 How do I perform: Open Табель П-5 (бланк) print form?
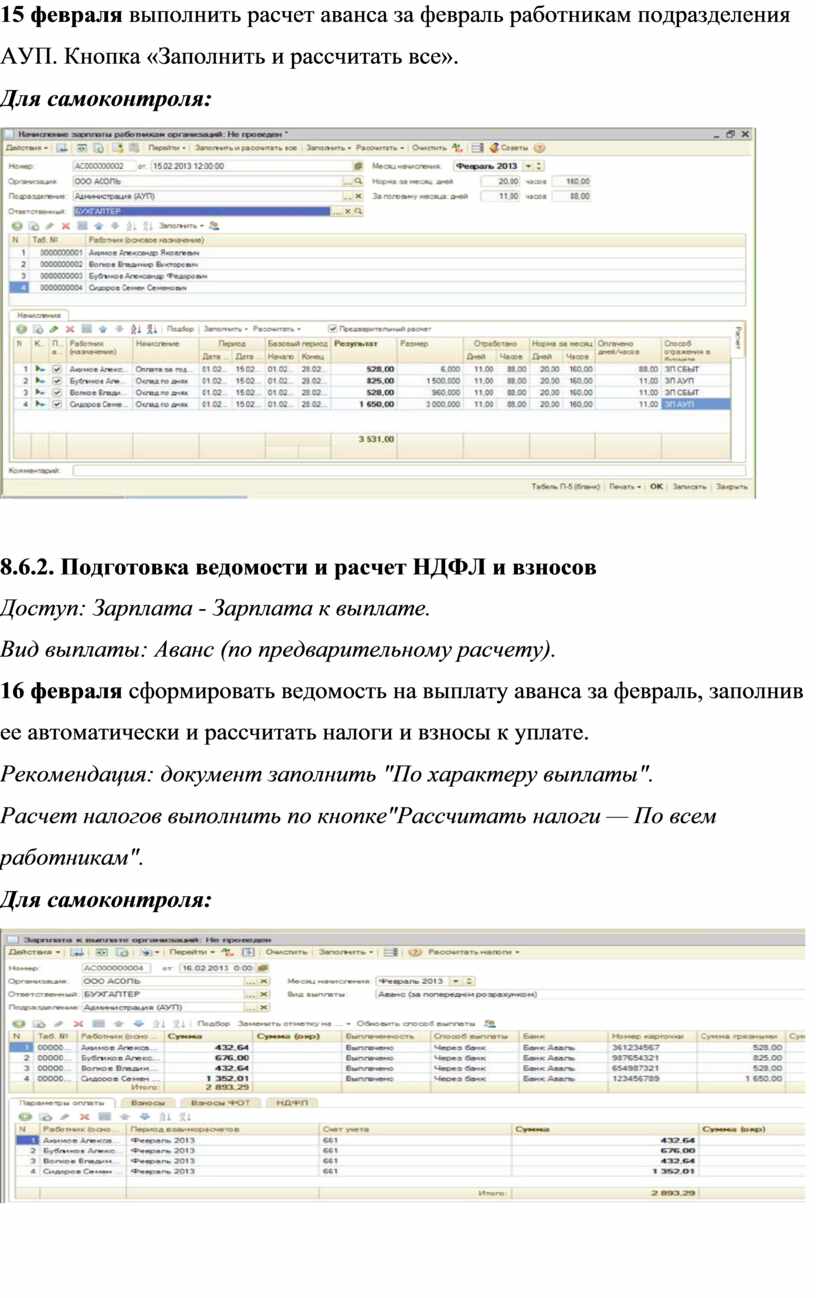565,487
